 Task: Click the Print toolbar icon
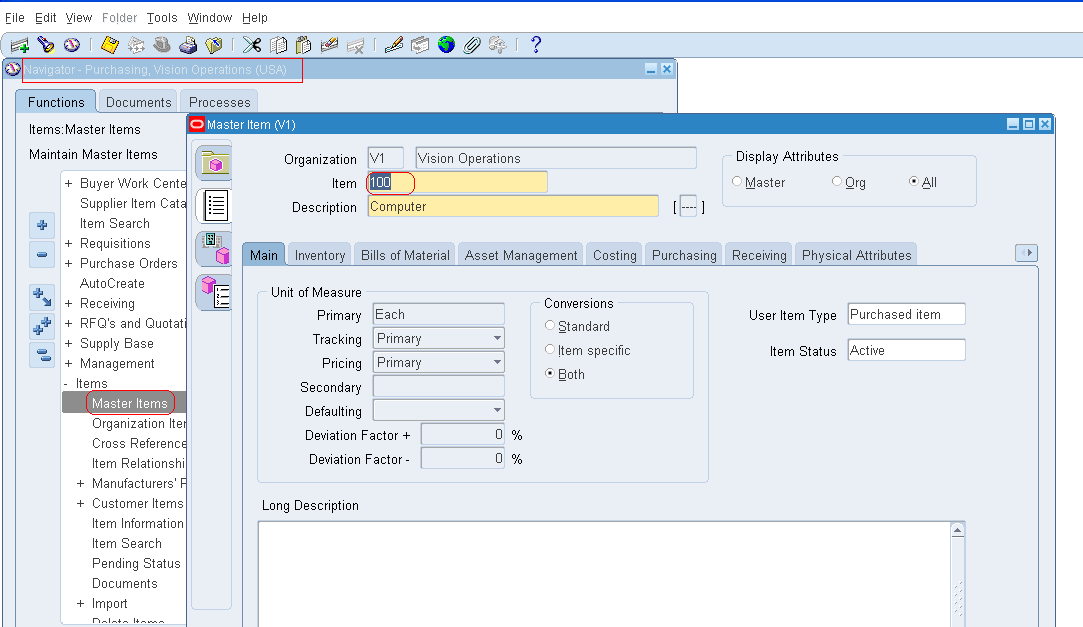[x=188, y=45]
